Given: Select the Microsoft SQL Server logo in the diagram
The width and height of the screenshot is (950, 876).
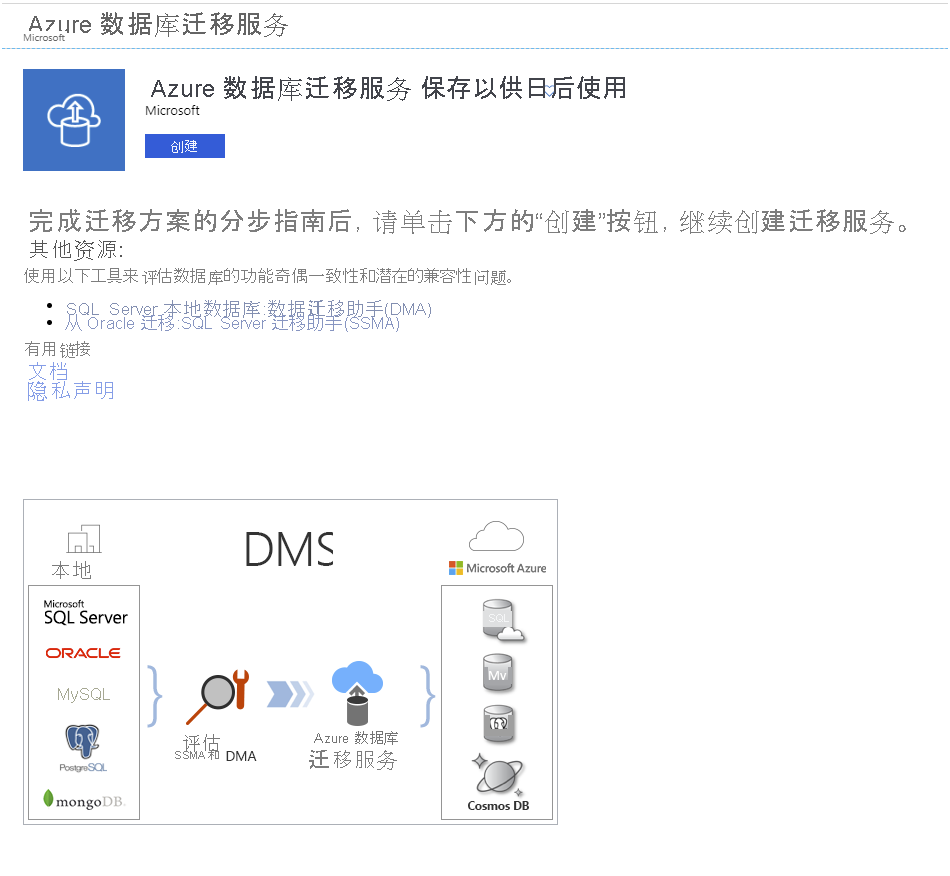Looking at the screenshot, I should click(x=85, y=612).
